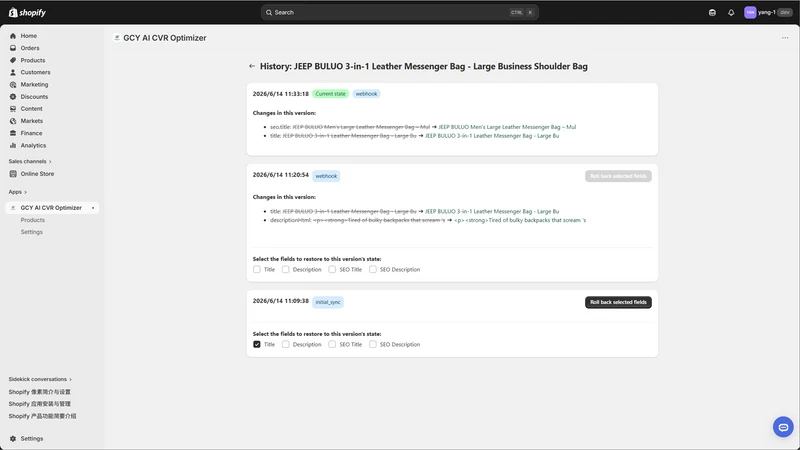Check SEO Title in the 11:20:54 version
The height and width of the screenshot is (450, 800).
click(332, 269)
